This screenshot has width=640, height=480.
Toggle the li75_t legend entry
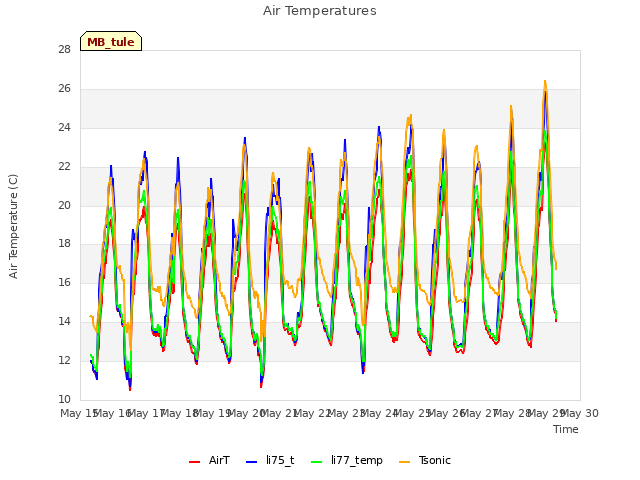[x=270, y=461]
